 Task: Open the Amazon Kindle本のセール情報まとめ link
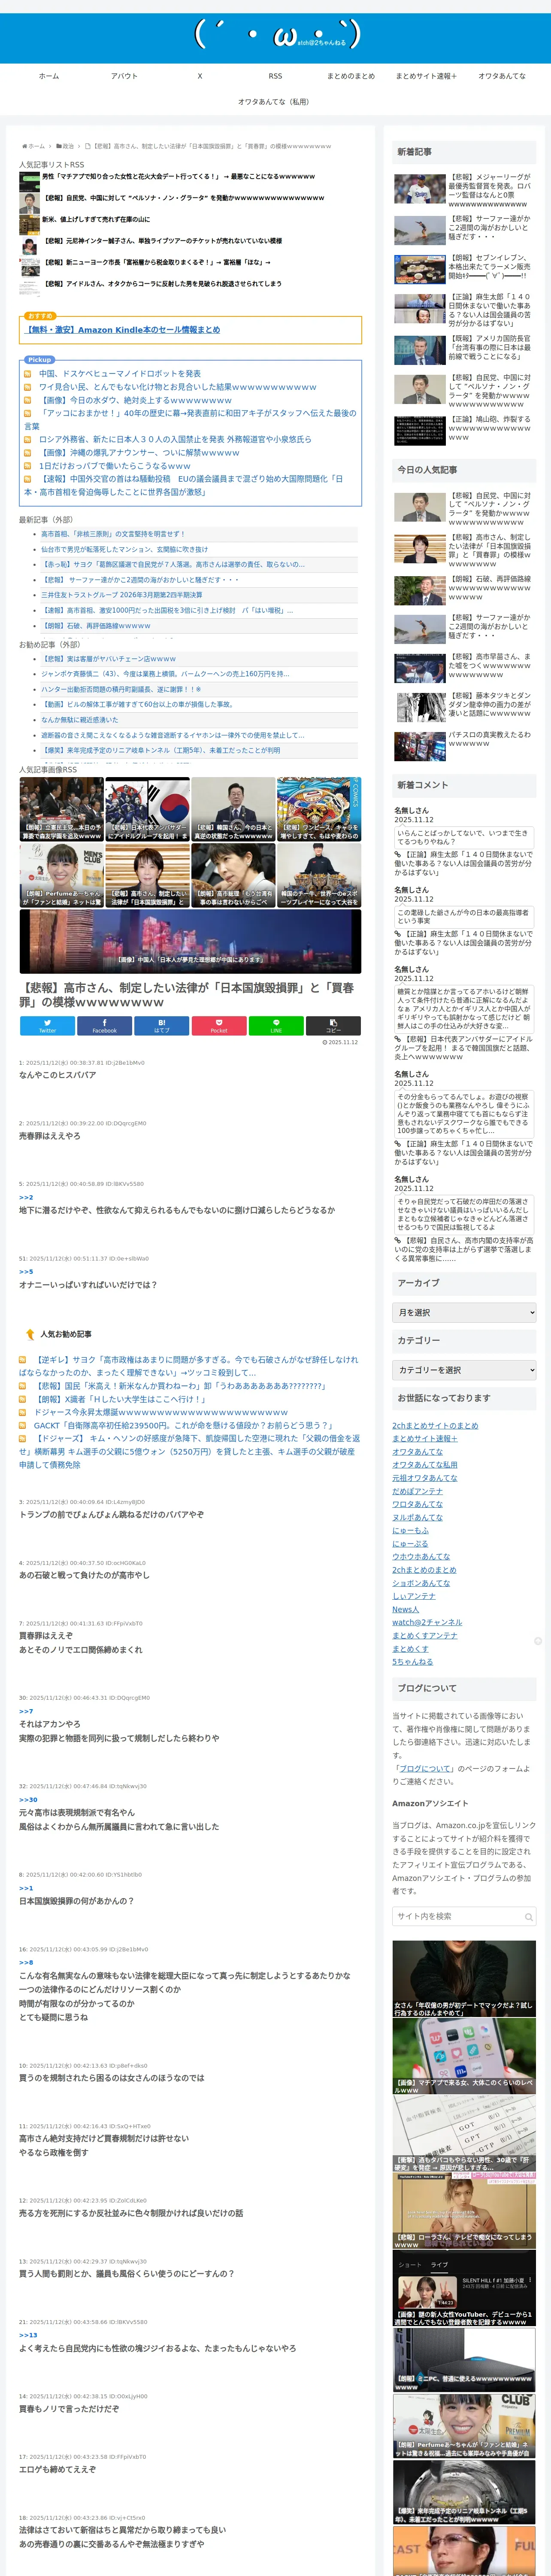122,330
